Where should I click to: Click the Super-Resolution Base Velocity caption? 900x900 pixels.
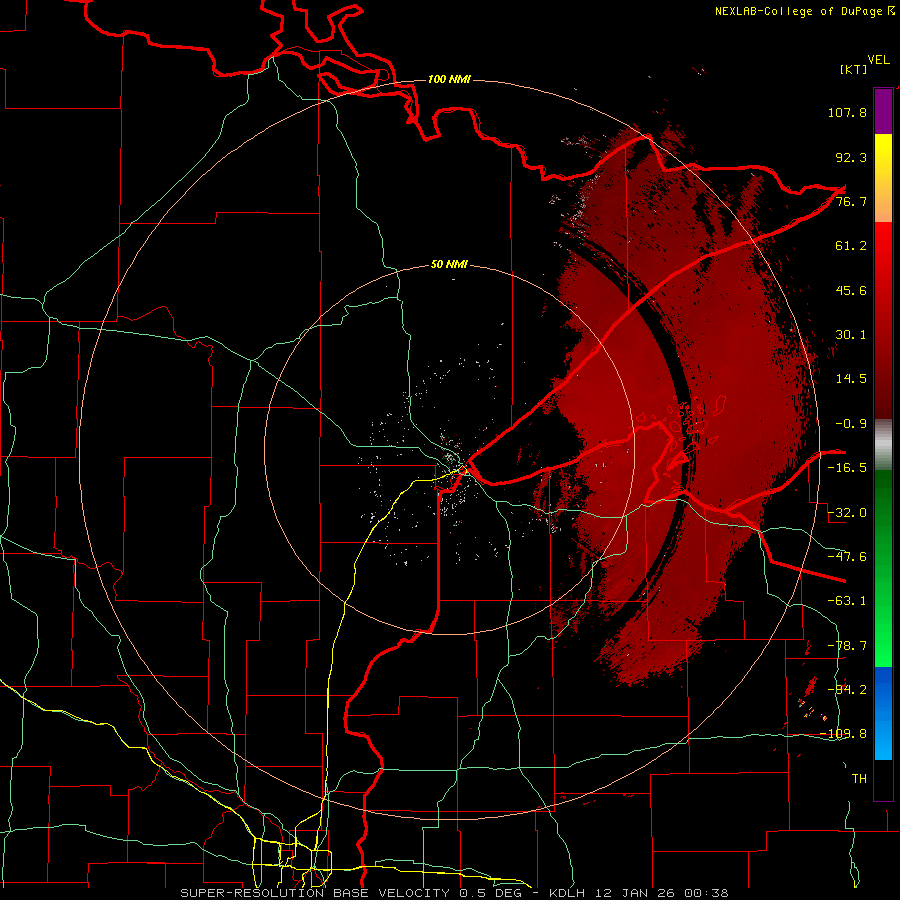tap(453, 893)
